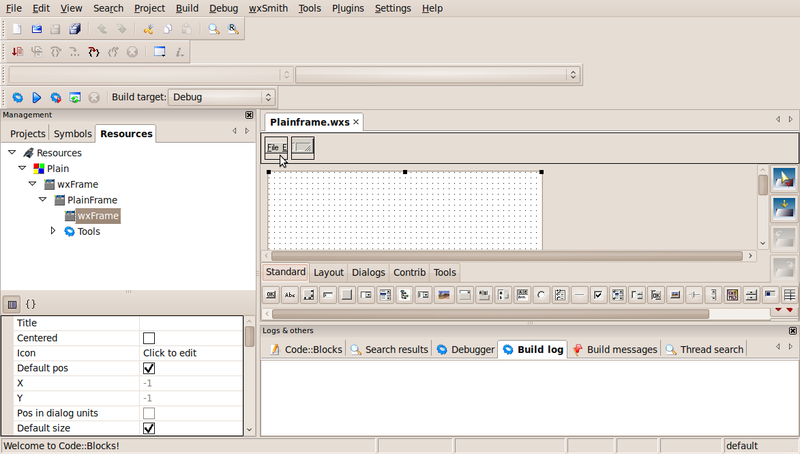
Task: Open the left code completion combo box
Action: click(151, 75)
